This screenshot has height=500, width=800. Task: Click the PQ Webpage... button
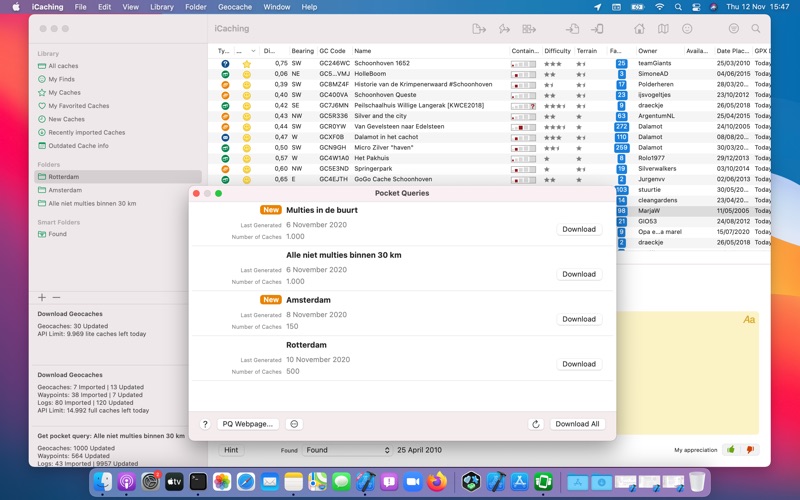(247, 424)
